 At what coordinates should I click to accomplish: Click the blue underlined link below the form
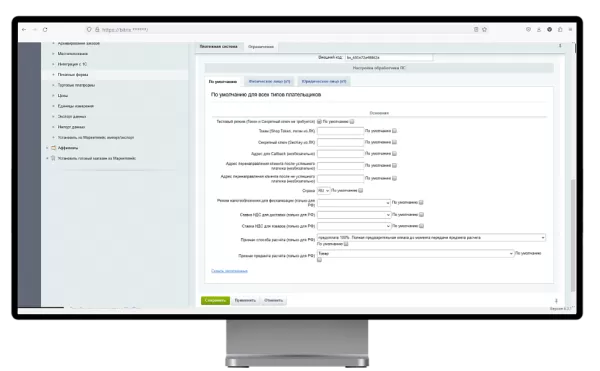pyautogui.click(x=229, y=271)
